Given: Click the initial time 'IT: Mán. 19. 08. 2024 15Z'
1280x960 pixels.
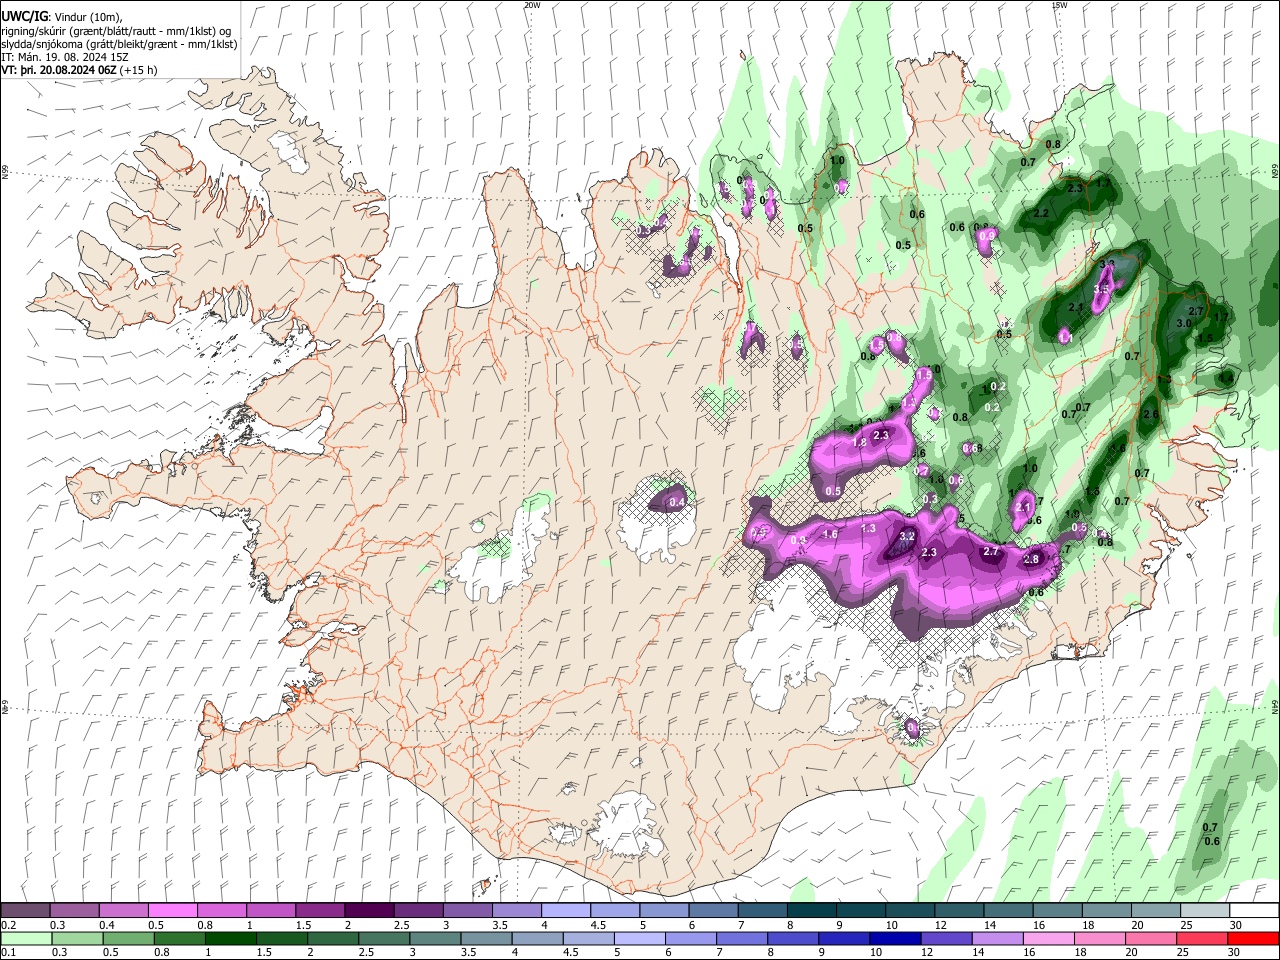Looking at the screenshot, I should (64, 58).
